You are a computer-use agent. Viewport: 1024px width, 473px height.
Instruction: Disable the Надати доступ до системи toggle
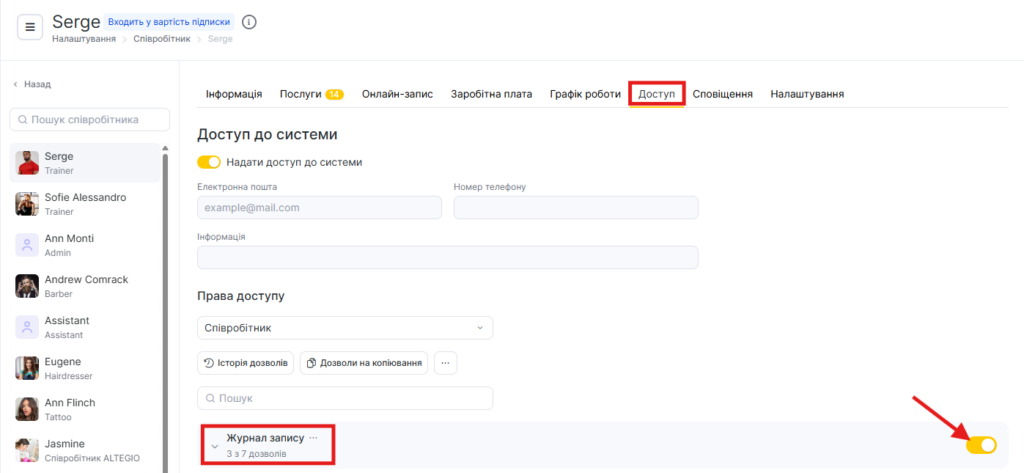point(209,162)
